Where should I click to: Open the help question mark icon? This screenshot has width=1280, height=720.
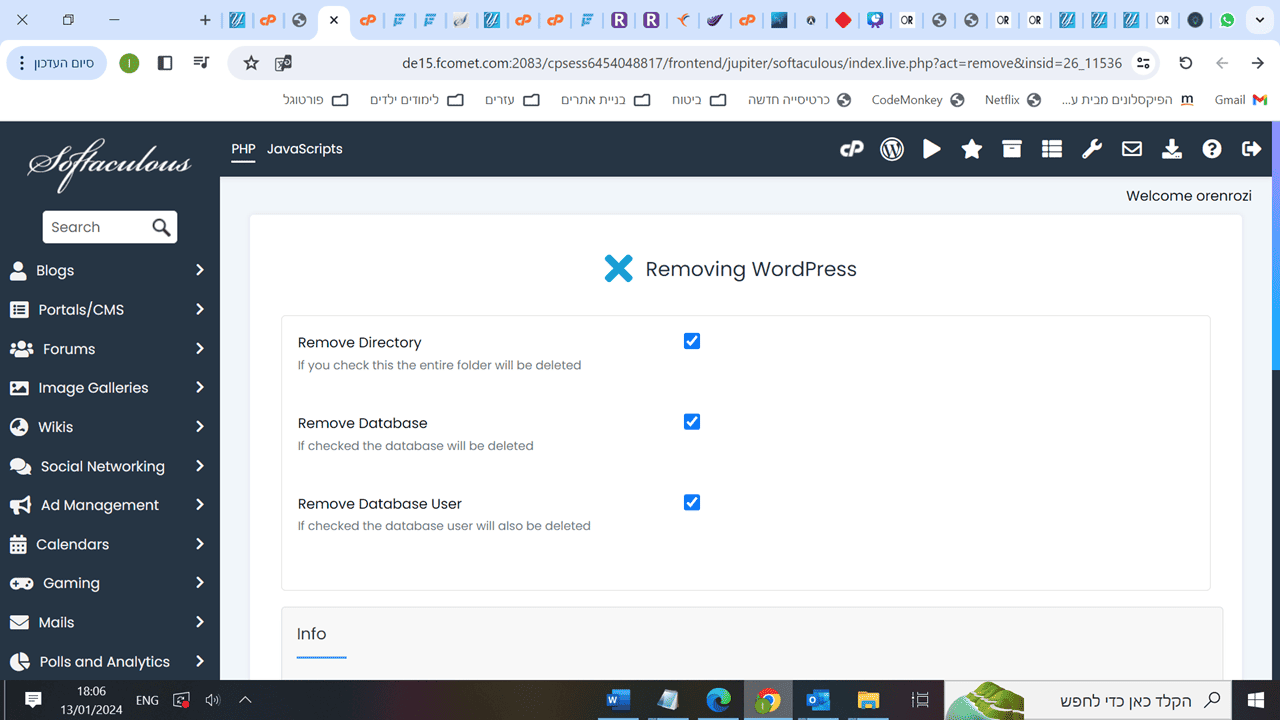point(1212,149)
